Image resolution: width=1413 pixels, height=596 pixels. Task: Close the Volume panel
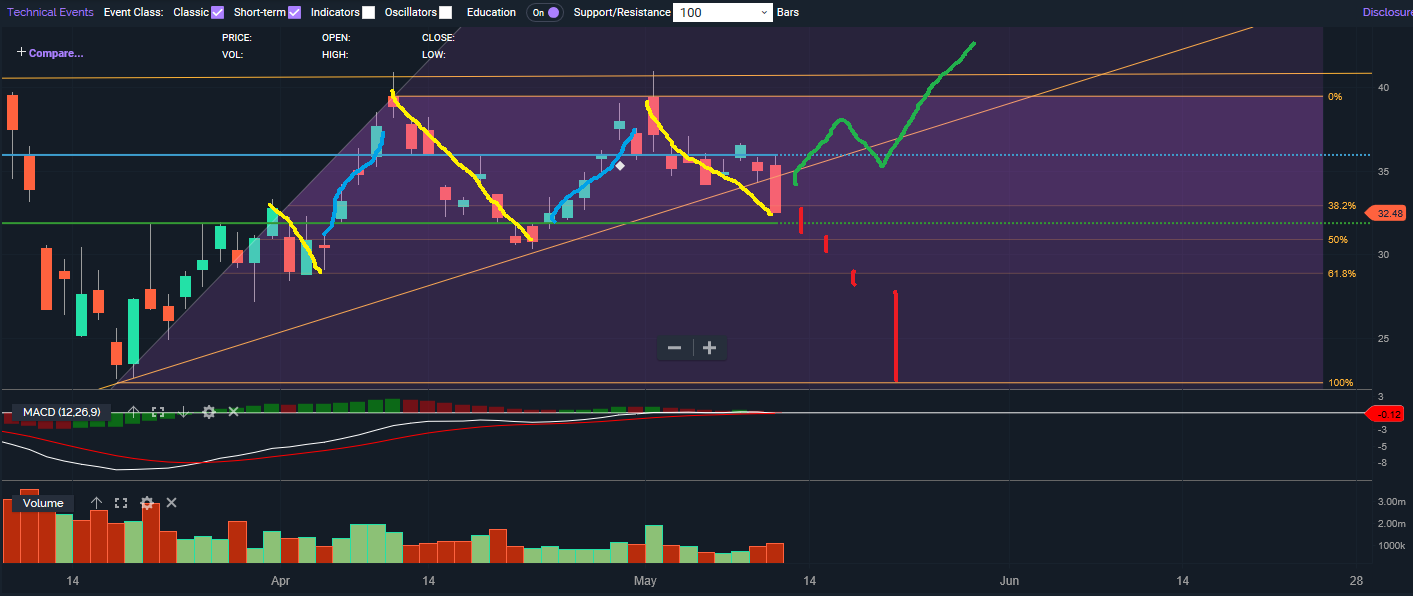pos(171,503)
